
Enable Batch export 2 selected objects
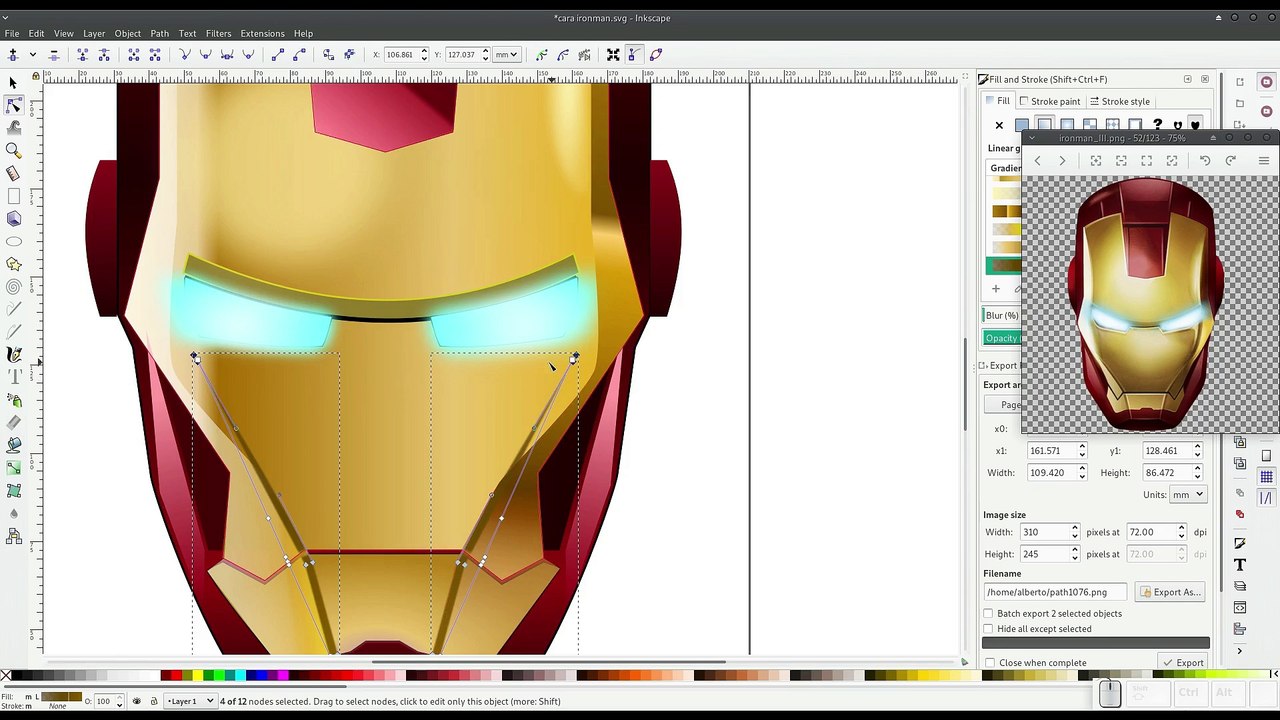coord(988,613)
